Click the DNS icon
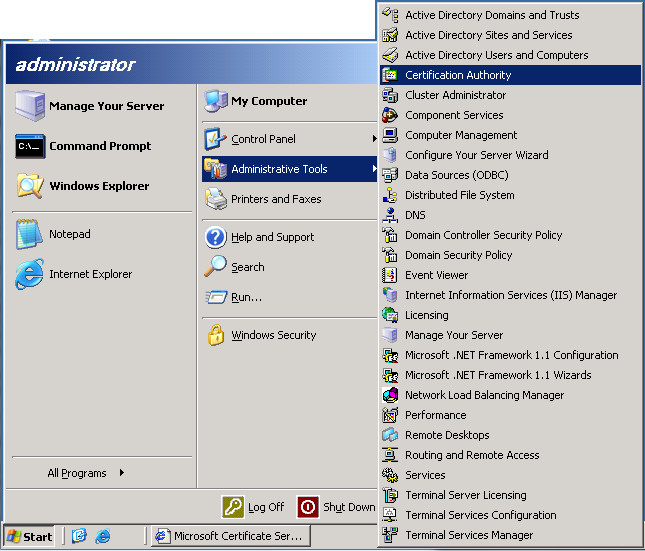The height and width of the screenshot is (551, 645). coord(390,215)
